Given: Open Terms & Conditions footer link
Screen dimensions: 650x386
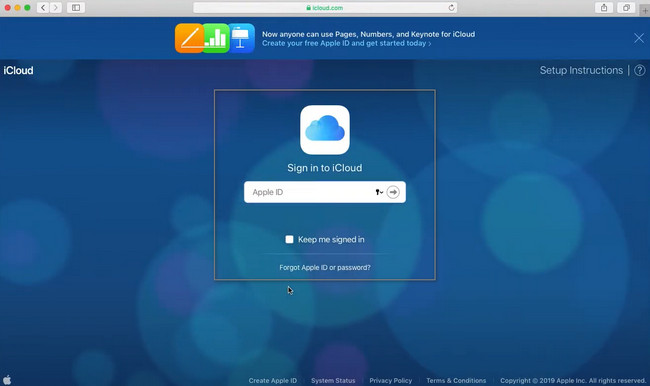Looking at the screenshot, I should pyautogui.click(x=456, y=381).
